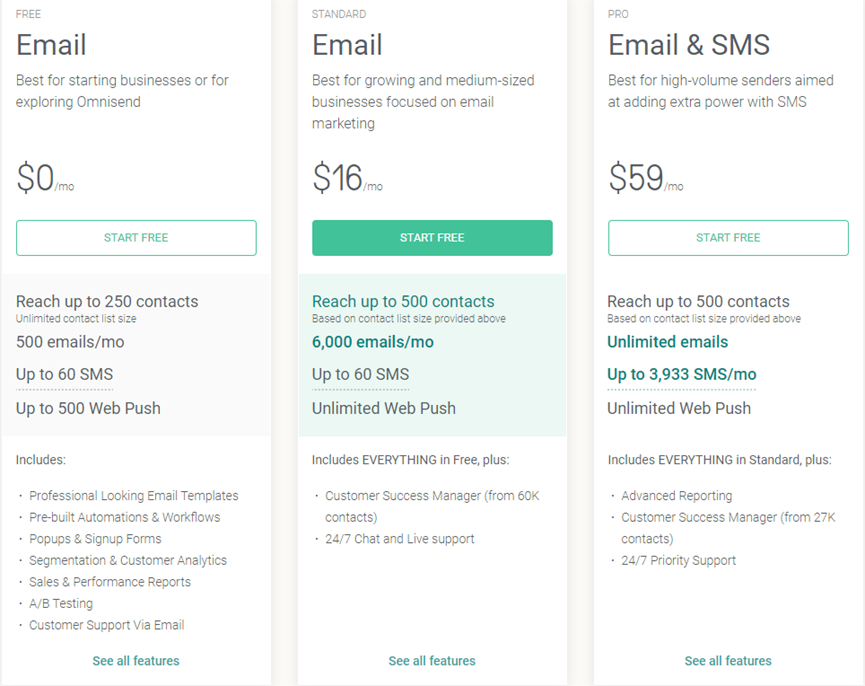This screenshot has height=686, width=865.
Task: Click the '6,000 emails/mo' text
Action: click(373, 342)
